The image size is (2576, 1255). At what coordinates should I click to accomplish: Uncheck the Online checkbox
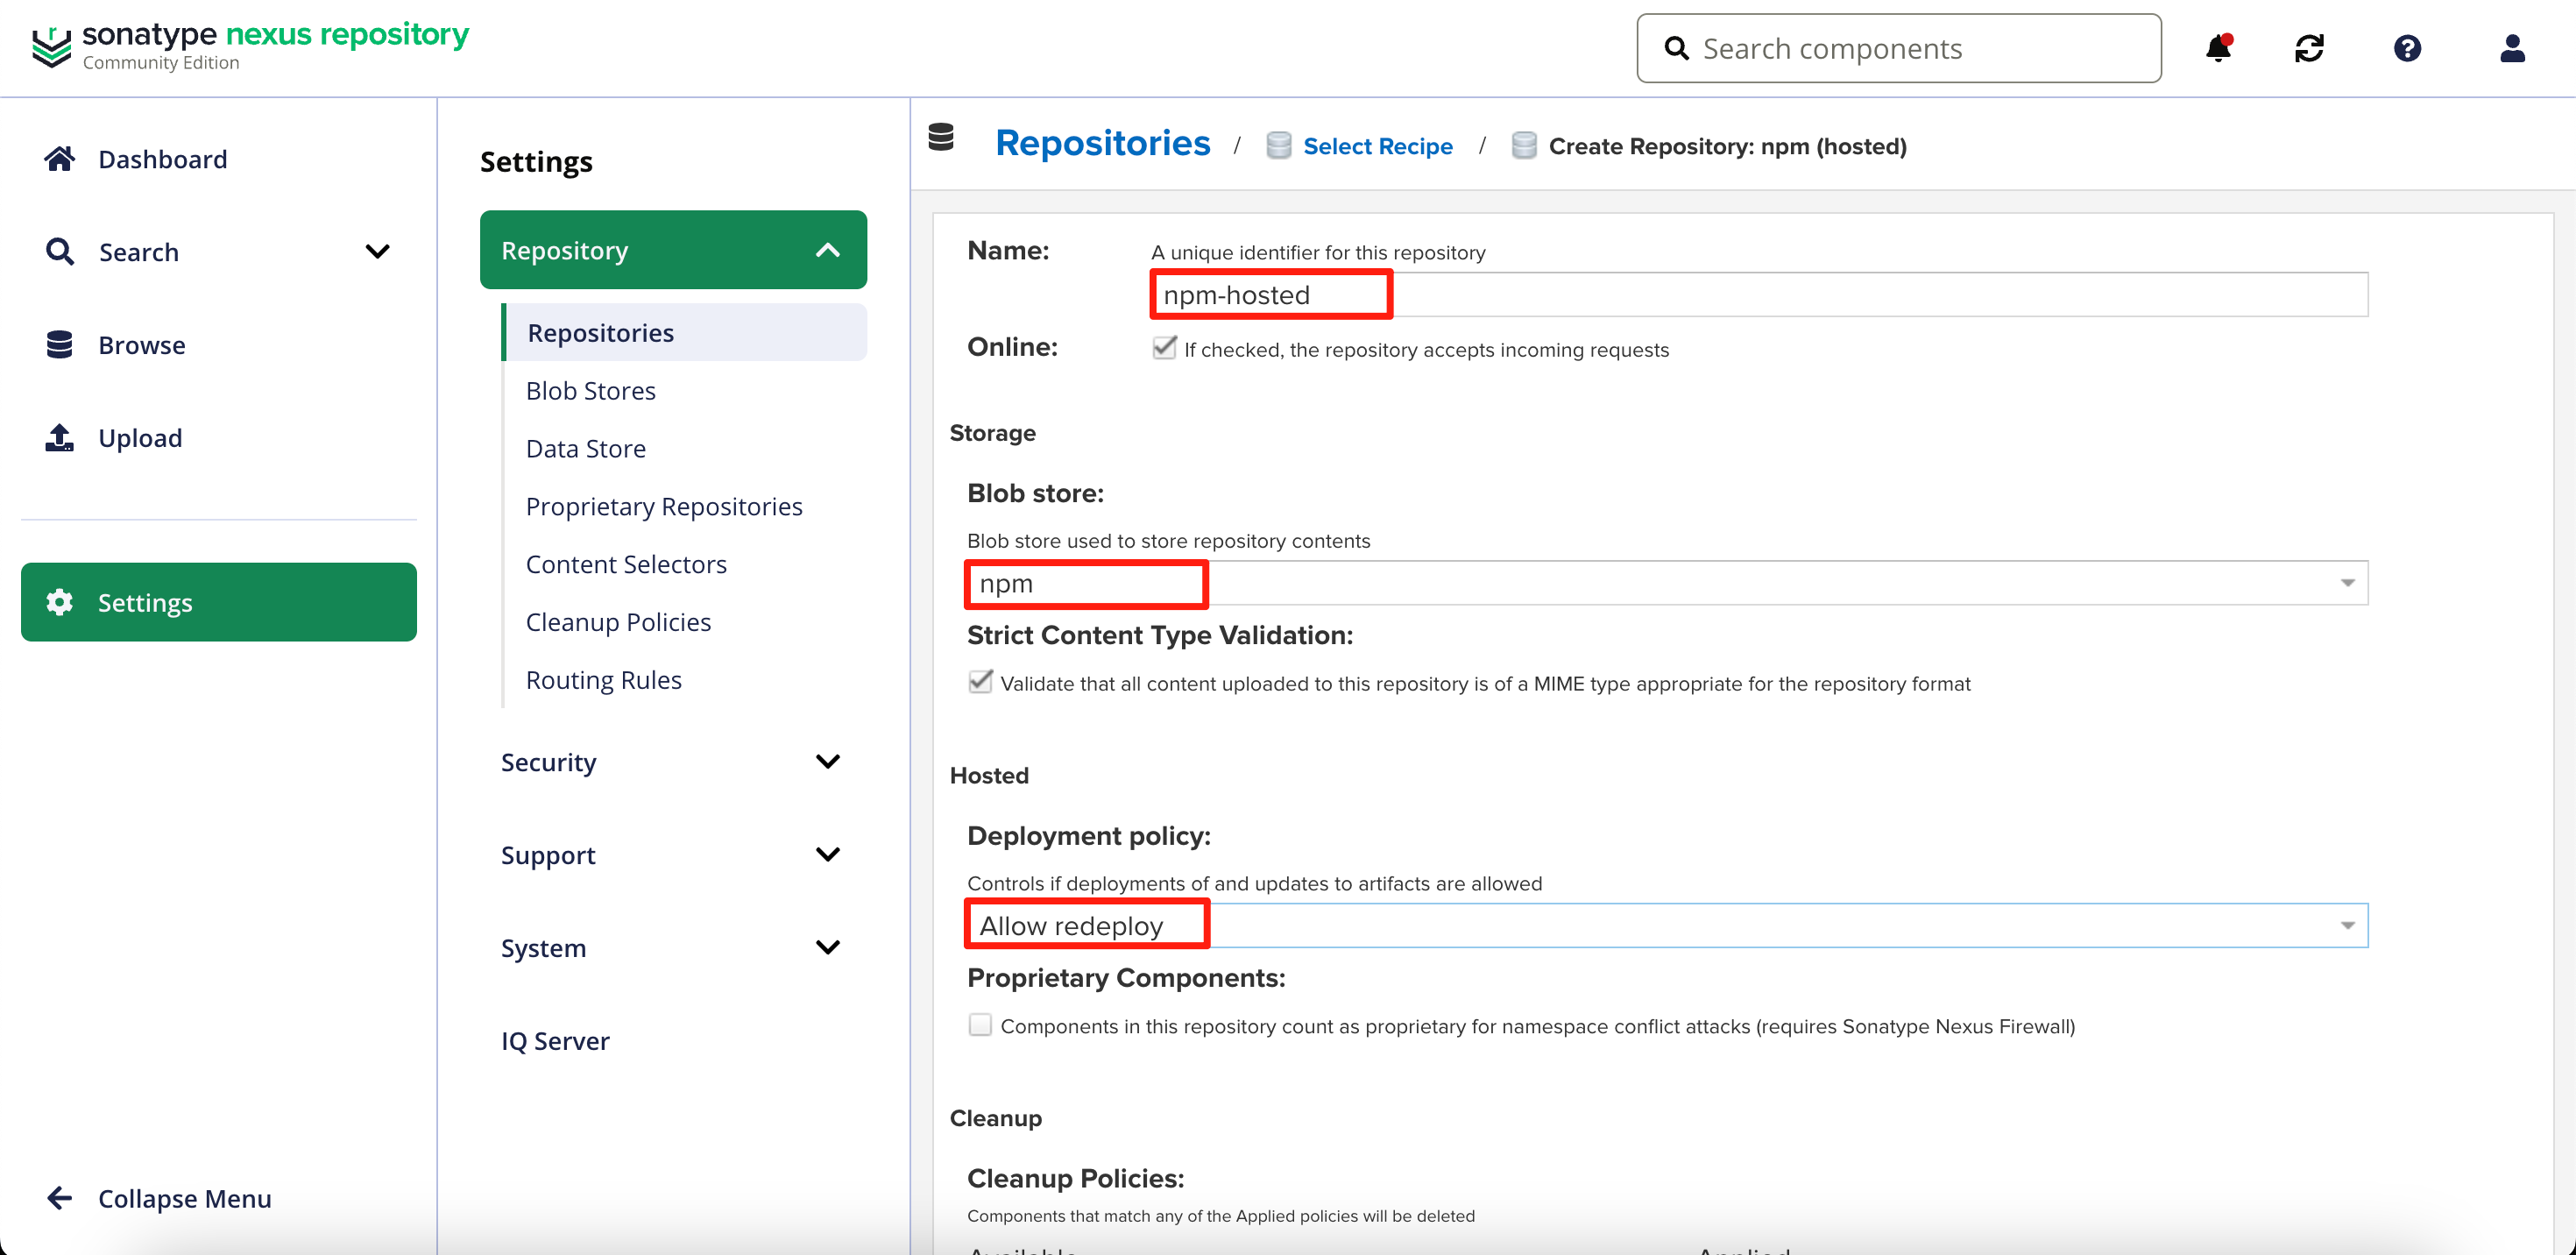[1164, 348]
